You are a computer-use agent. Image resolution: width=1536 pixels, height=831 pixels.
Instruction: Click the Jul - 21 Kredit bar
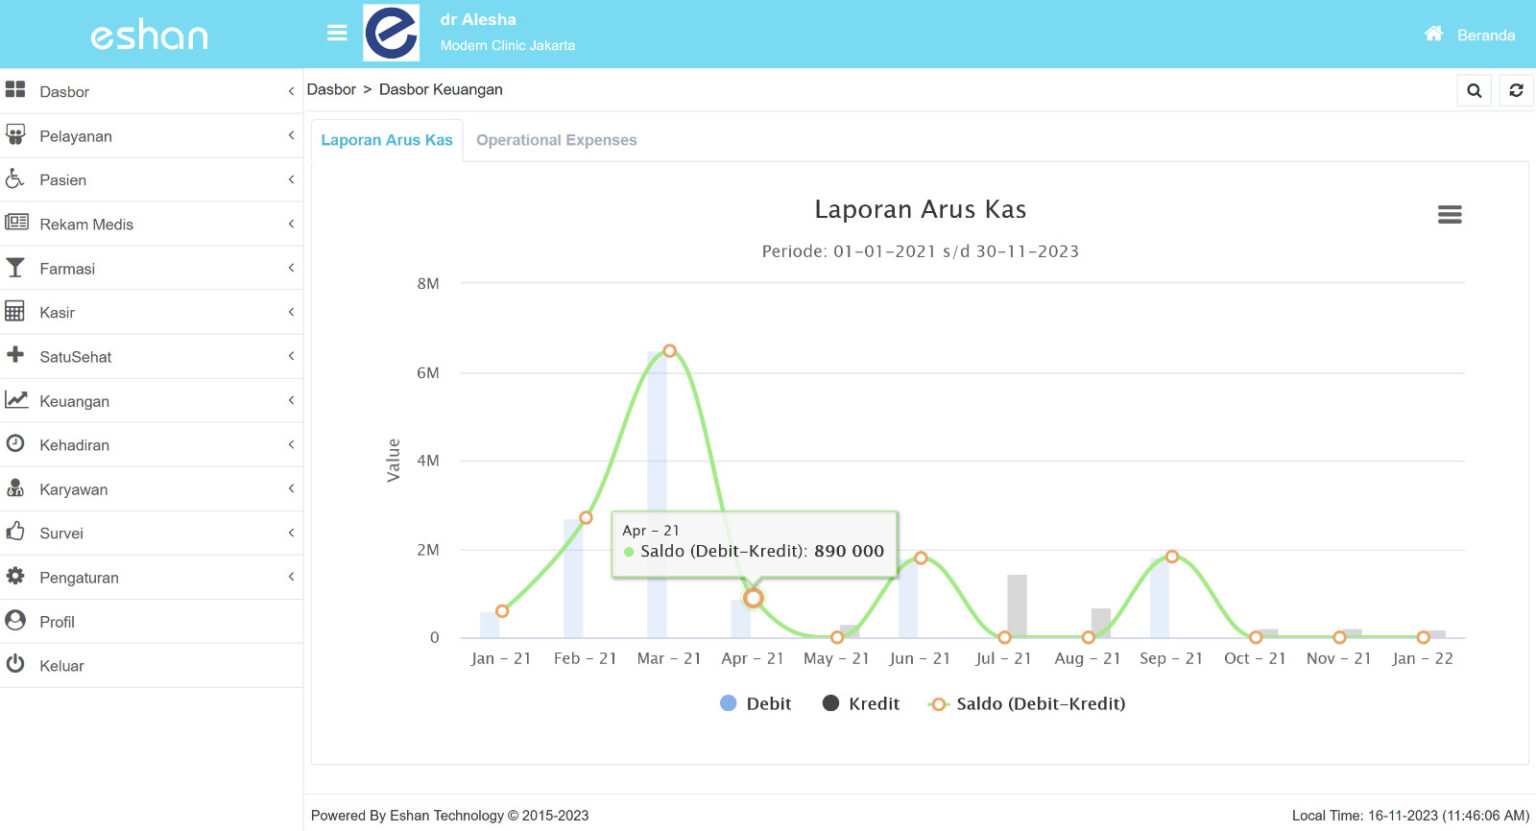pyautogui.click(x=1017, y=606)
